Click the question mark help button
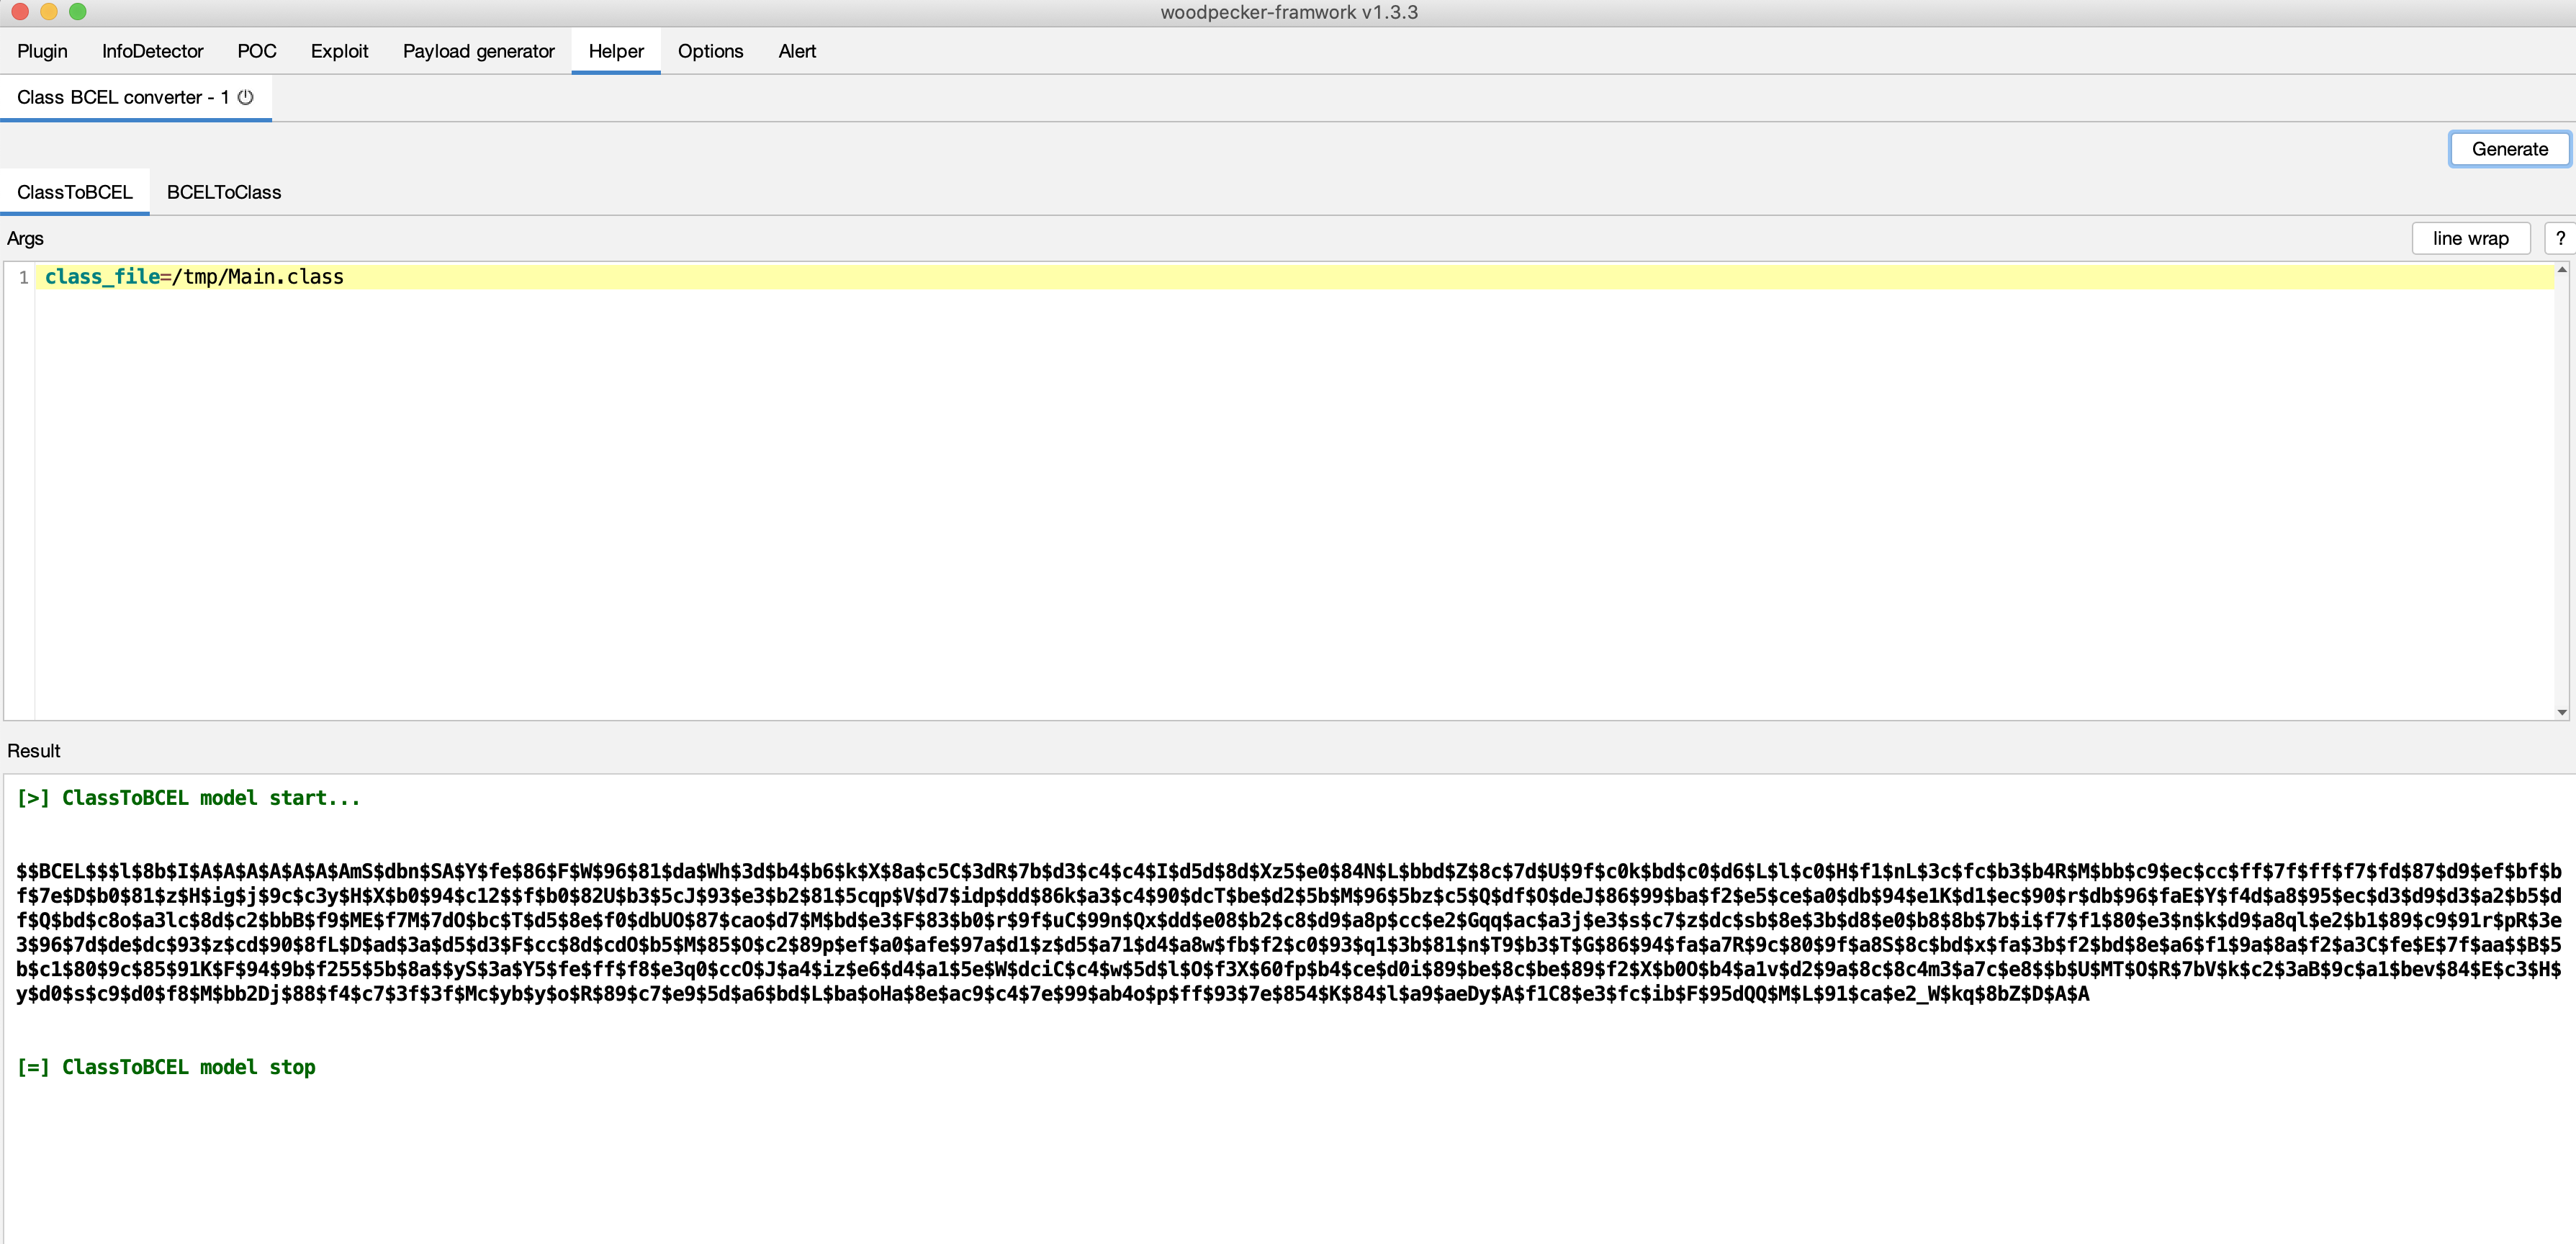The height and width of the screenshot is (1244, 2576). [x=2559, y=238]
